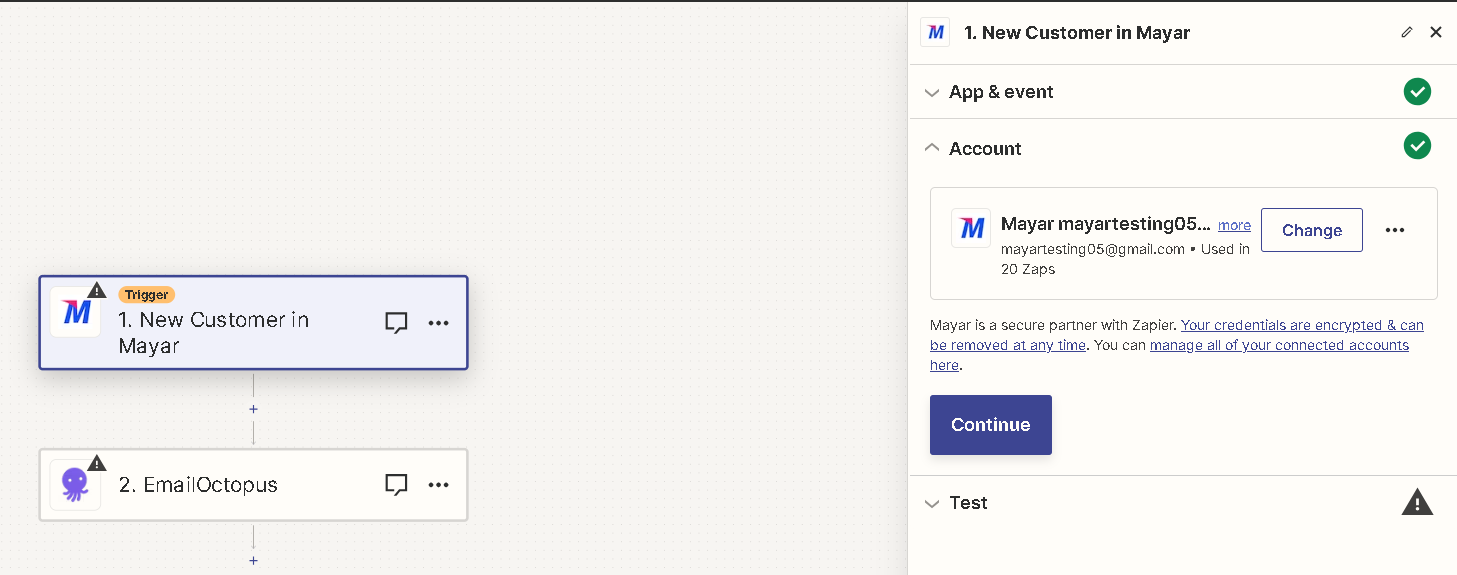The width and height of the screenshot is (1457, 575).
Task: Click green check beside Account
Action: point(1417,146)
